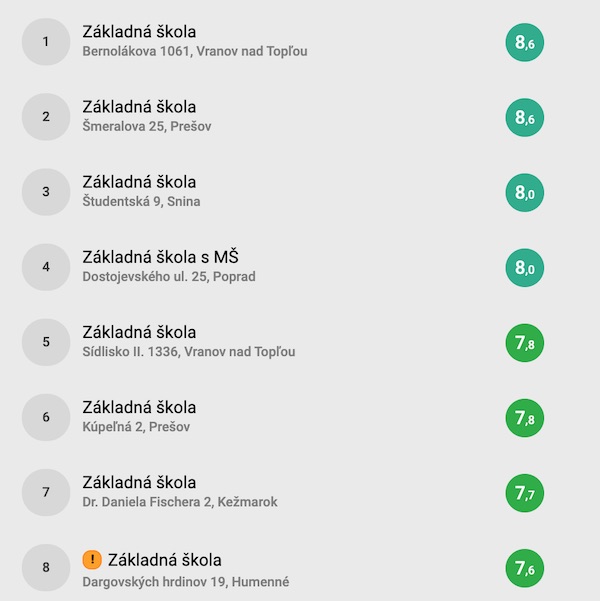The height and width of the screenshot is (601, 600).
Task: Click the 8,0 score badge for Poprad
Action: (x=524, y=268)
